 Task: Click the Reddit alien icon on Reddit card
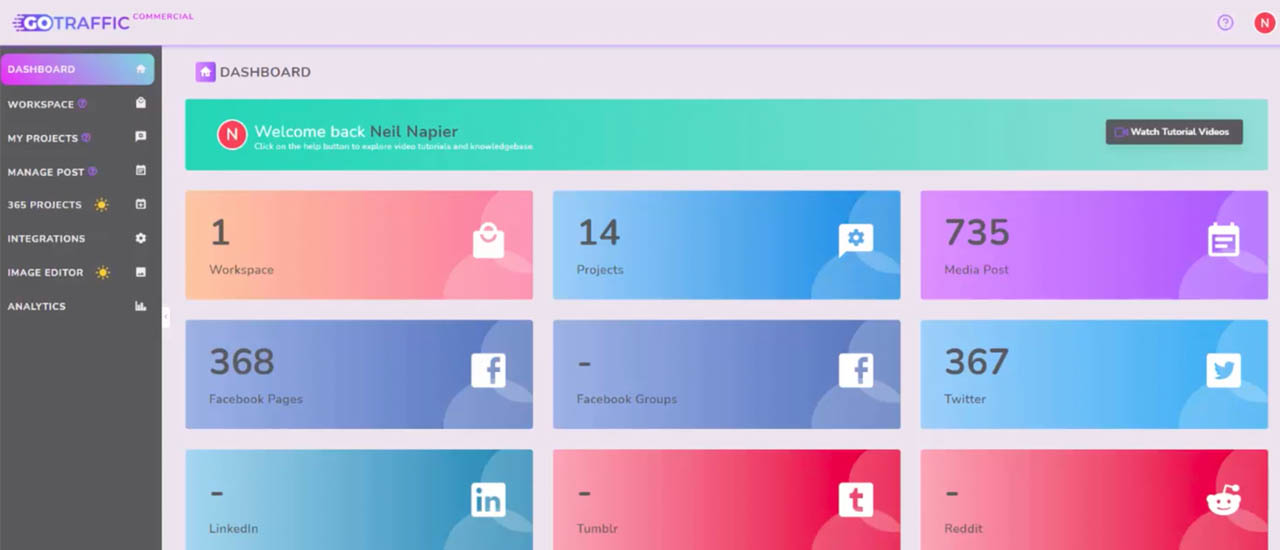1223,500
